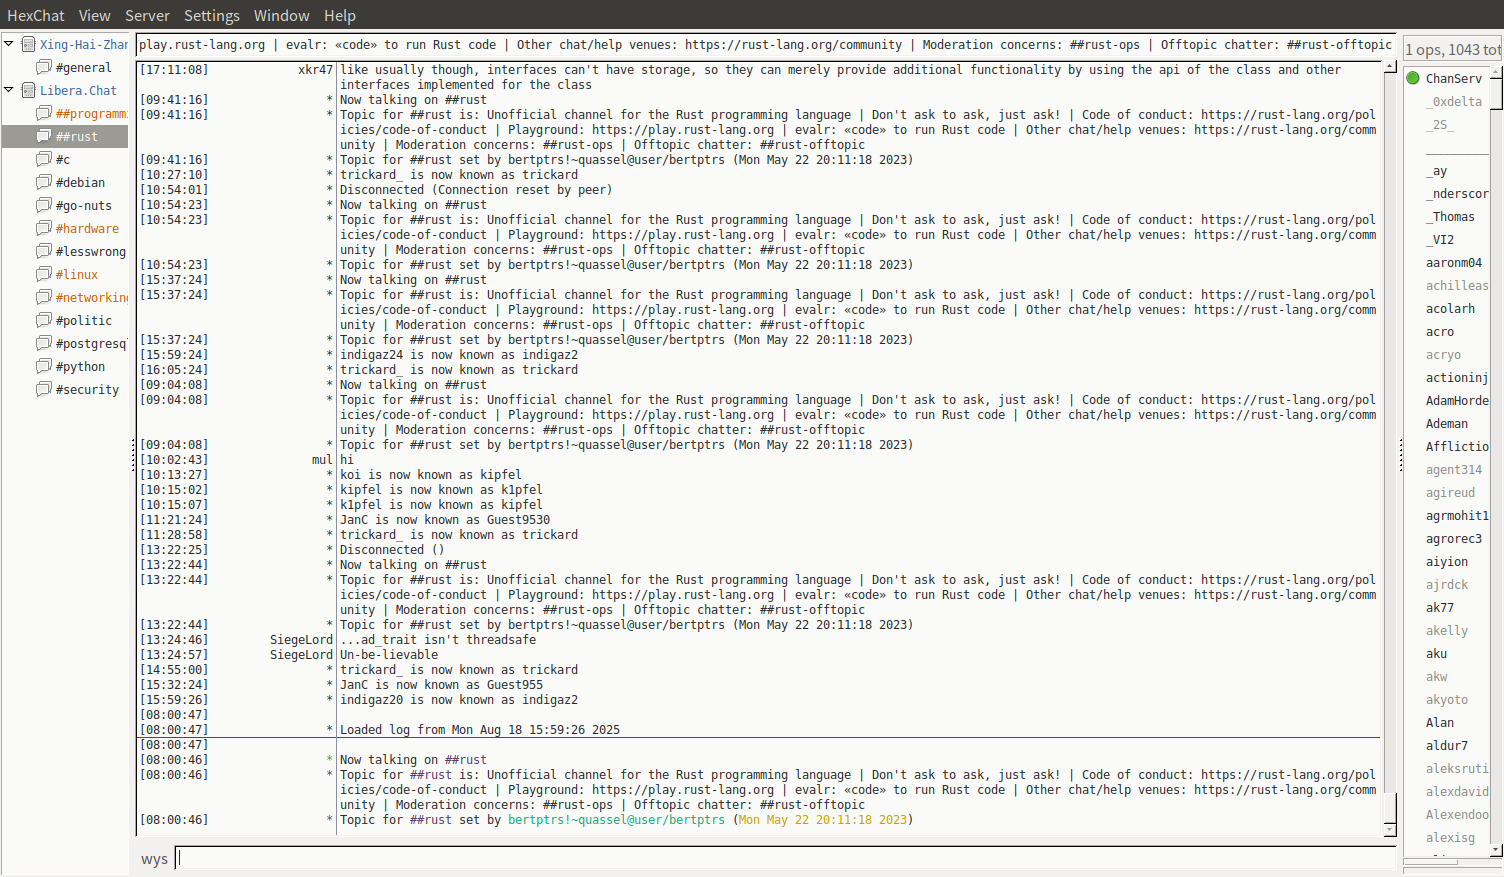The height and width of the screenshot is (877, 1504).
Task: Click the #debian channel icon
Action: pyautogui.click(x=44, y=182)
